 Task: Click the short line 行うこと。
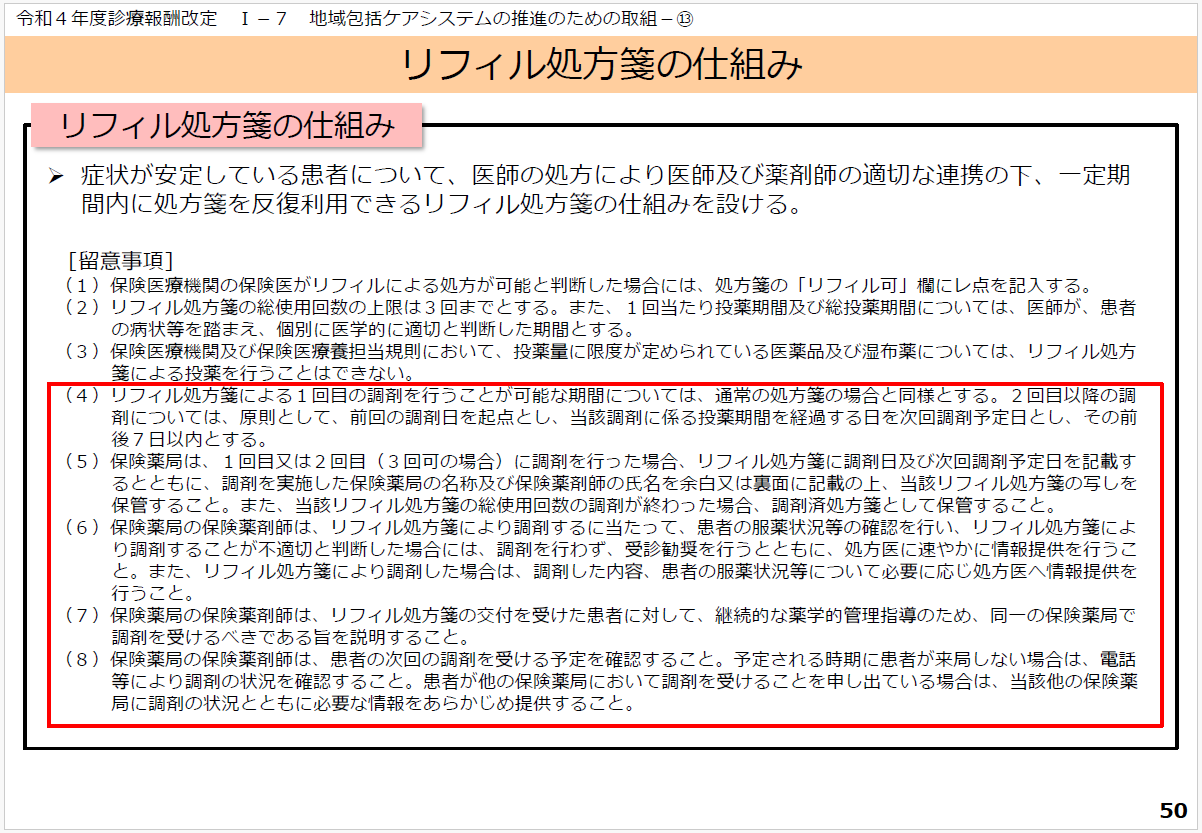[153, 593]
